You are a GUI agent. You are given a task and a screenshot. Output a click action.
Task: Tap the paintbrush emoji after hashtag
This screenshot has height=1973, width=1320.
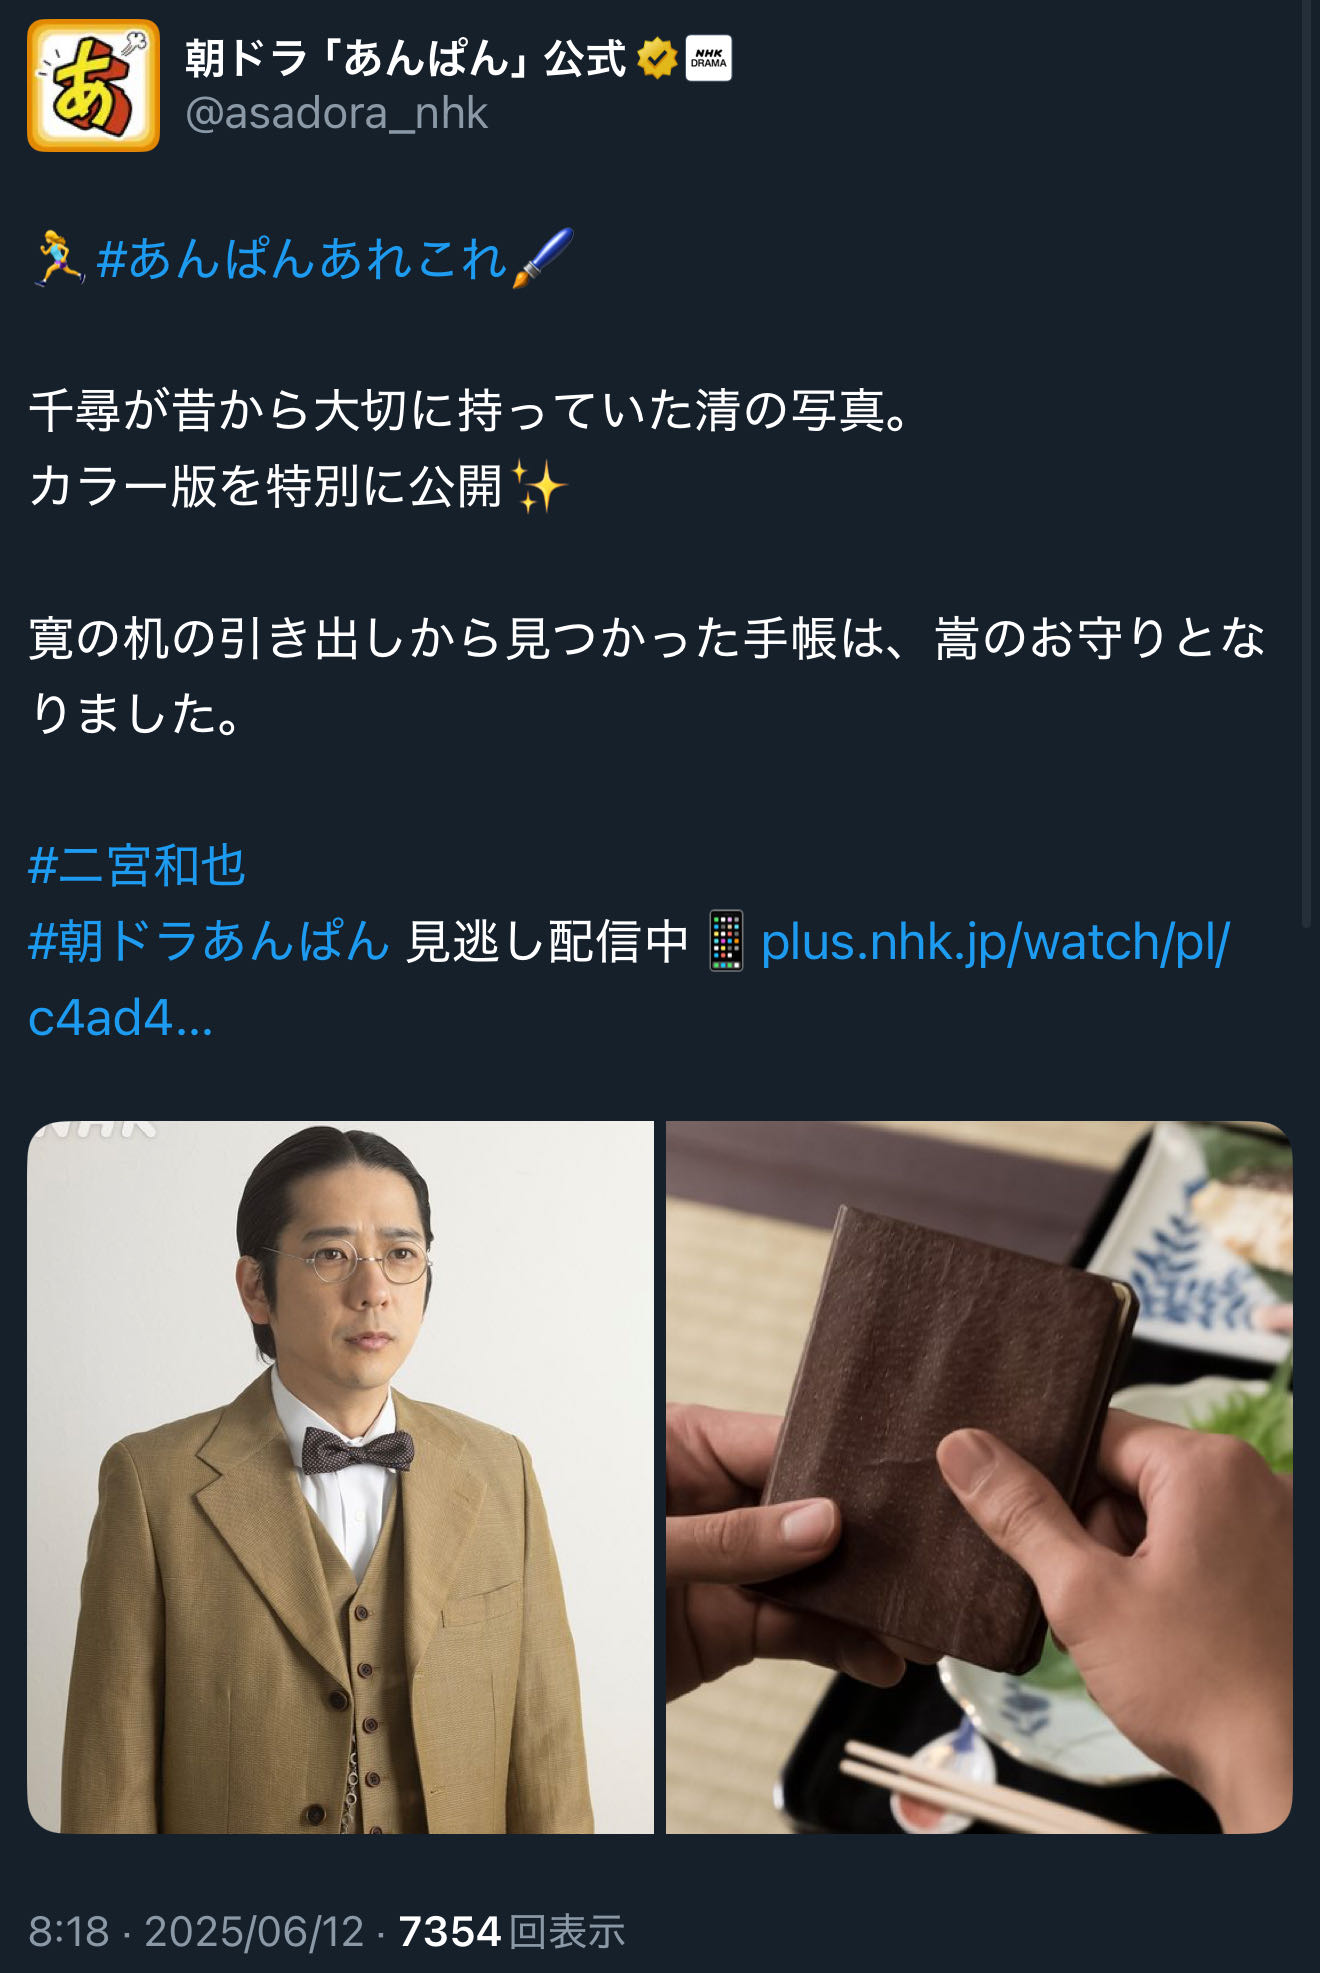pos(543,258)
